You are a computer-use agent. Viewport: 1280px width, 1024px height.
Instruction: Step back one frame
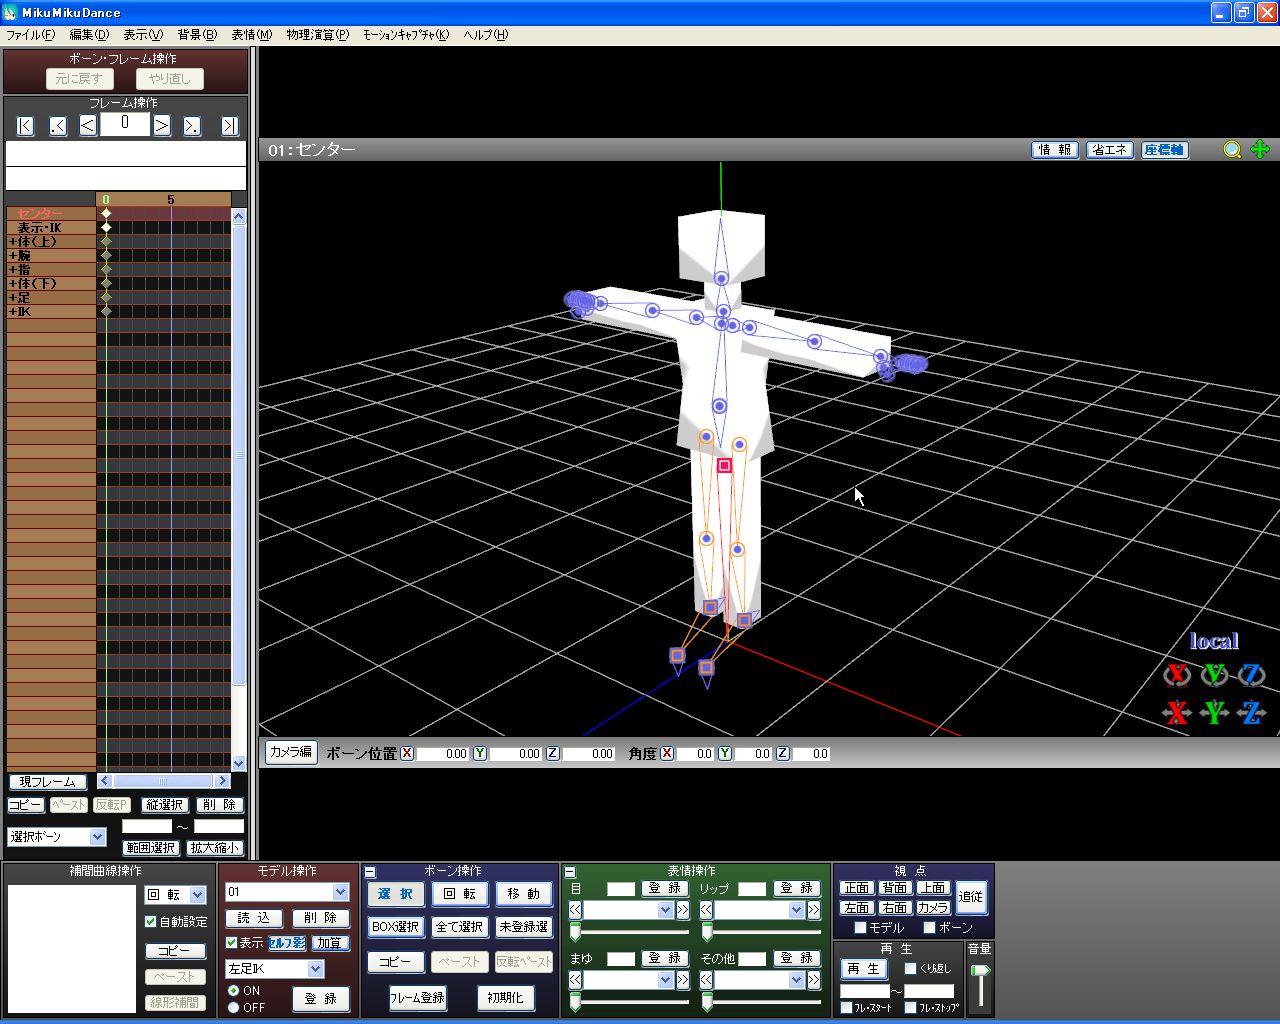88,125
